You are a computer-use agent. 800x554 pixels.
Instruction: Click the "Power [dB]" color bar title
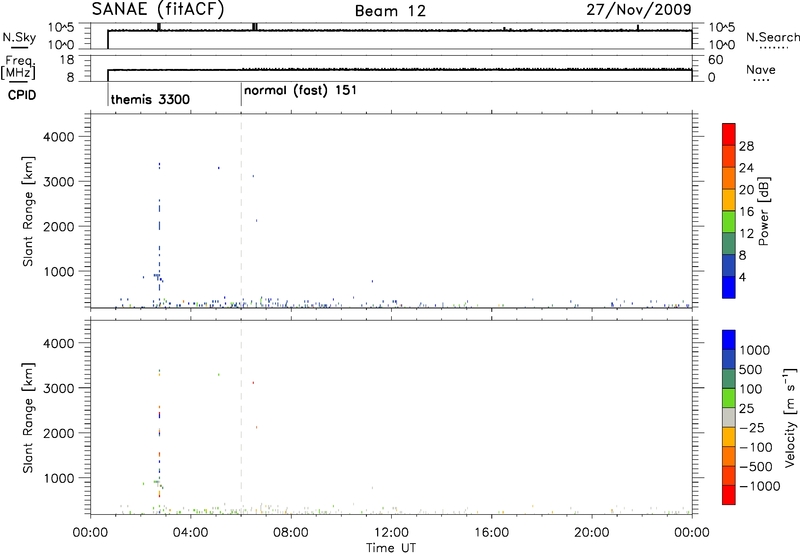click(764, 211)
